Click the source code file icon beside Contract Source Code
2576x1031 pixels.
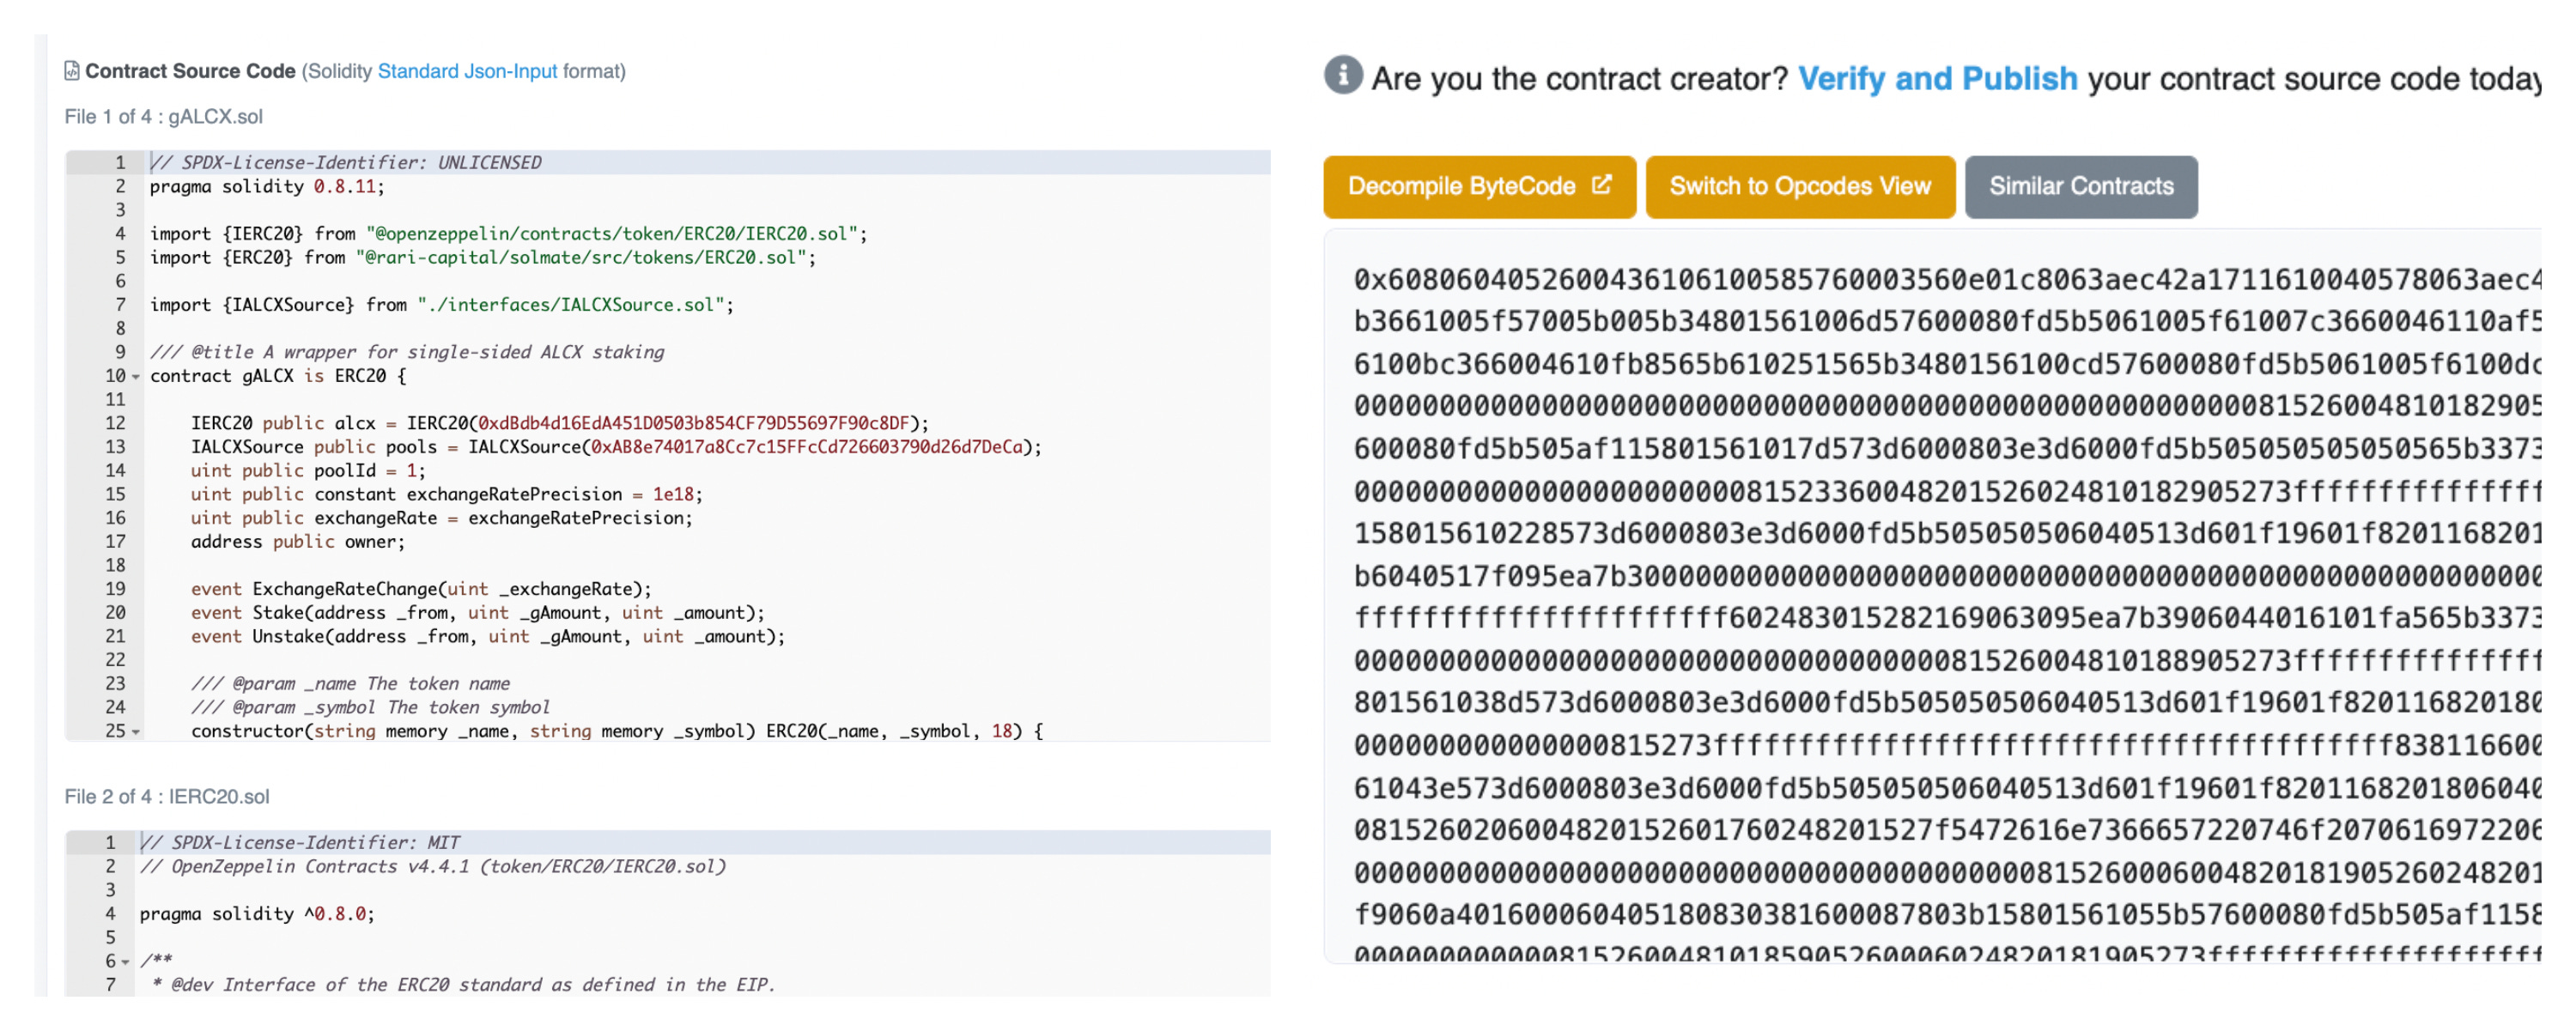pos(71,71)
